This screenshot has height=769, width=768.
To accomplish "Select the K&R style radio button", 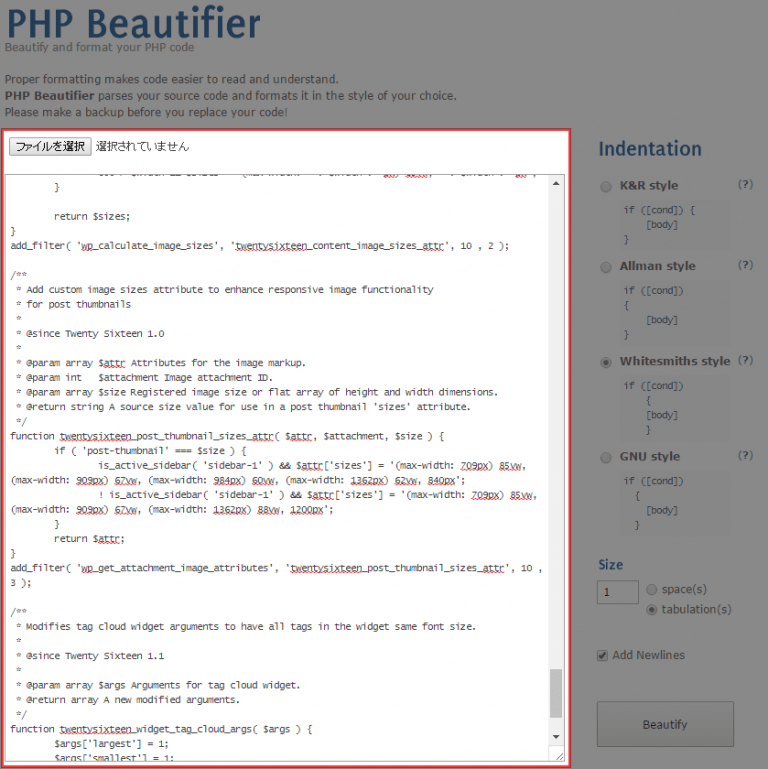I will pos(606,186).
